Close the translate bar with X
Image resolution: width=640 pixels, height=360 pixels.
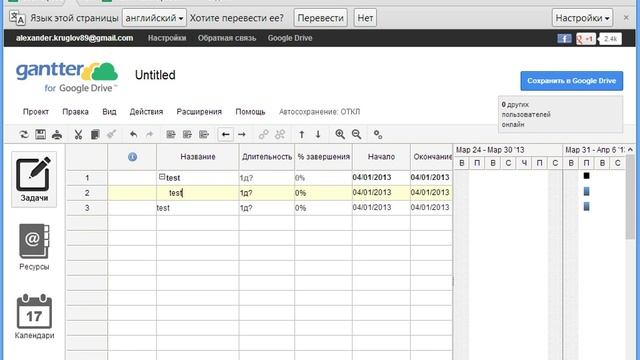click(x=626, y=18)
